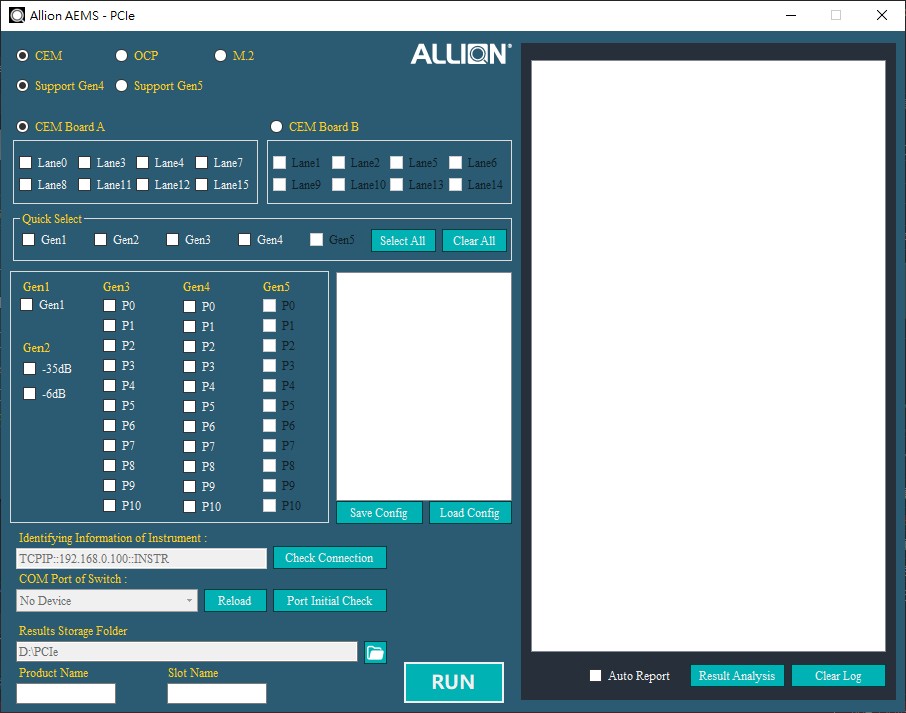Check P8 in the Gen3 column
906x713 pixels.
[x=109, y=465]
